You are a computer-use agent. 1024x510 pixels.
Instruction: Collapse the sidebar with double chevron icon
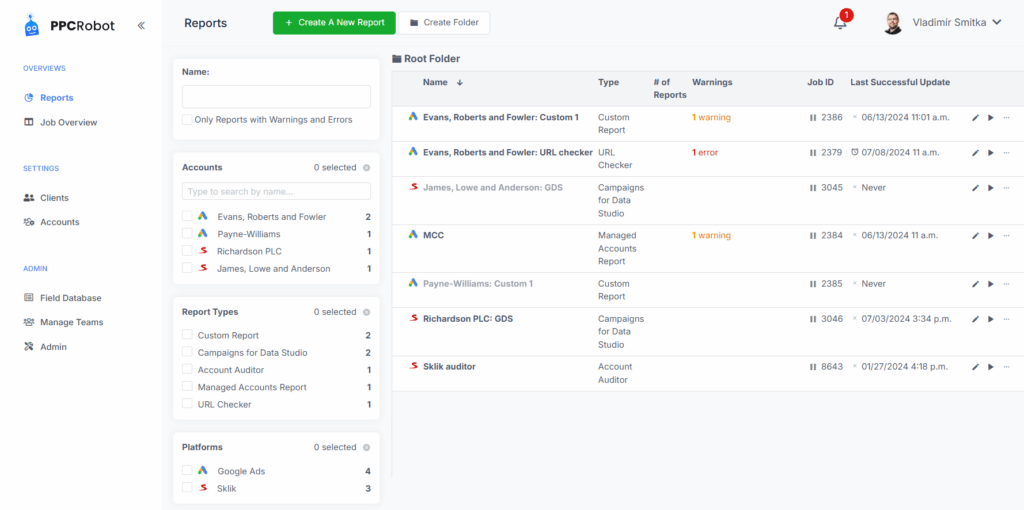coord(141,25)
